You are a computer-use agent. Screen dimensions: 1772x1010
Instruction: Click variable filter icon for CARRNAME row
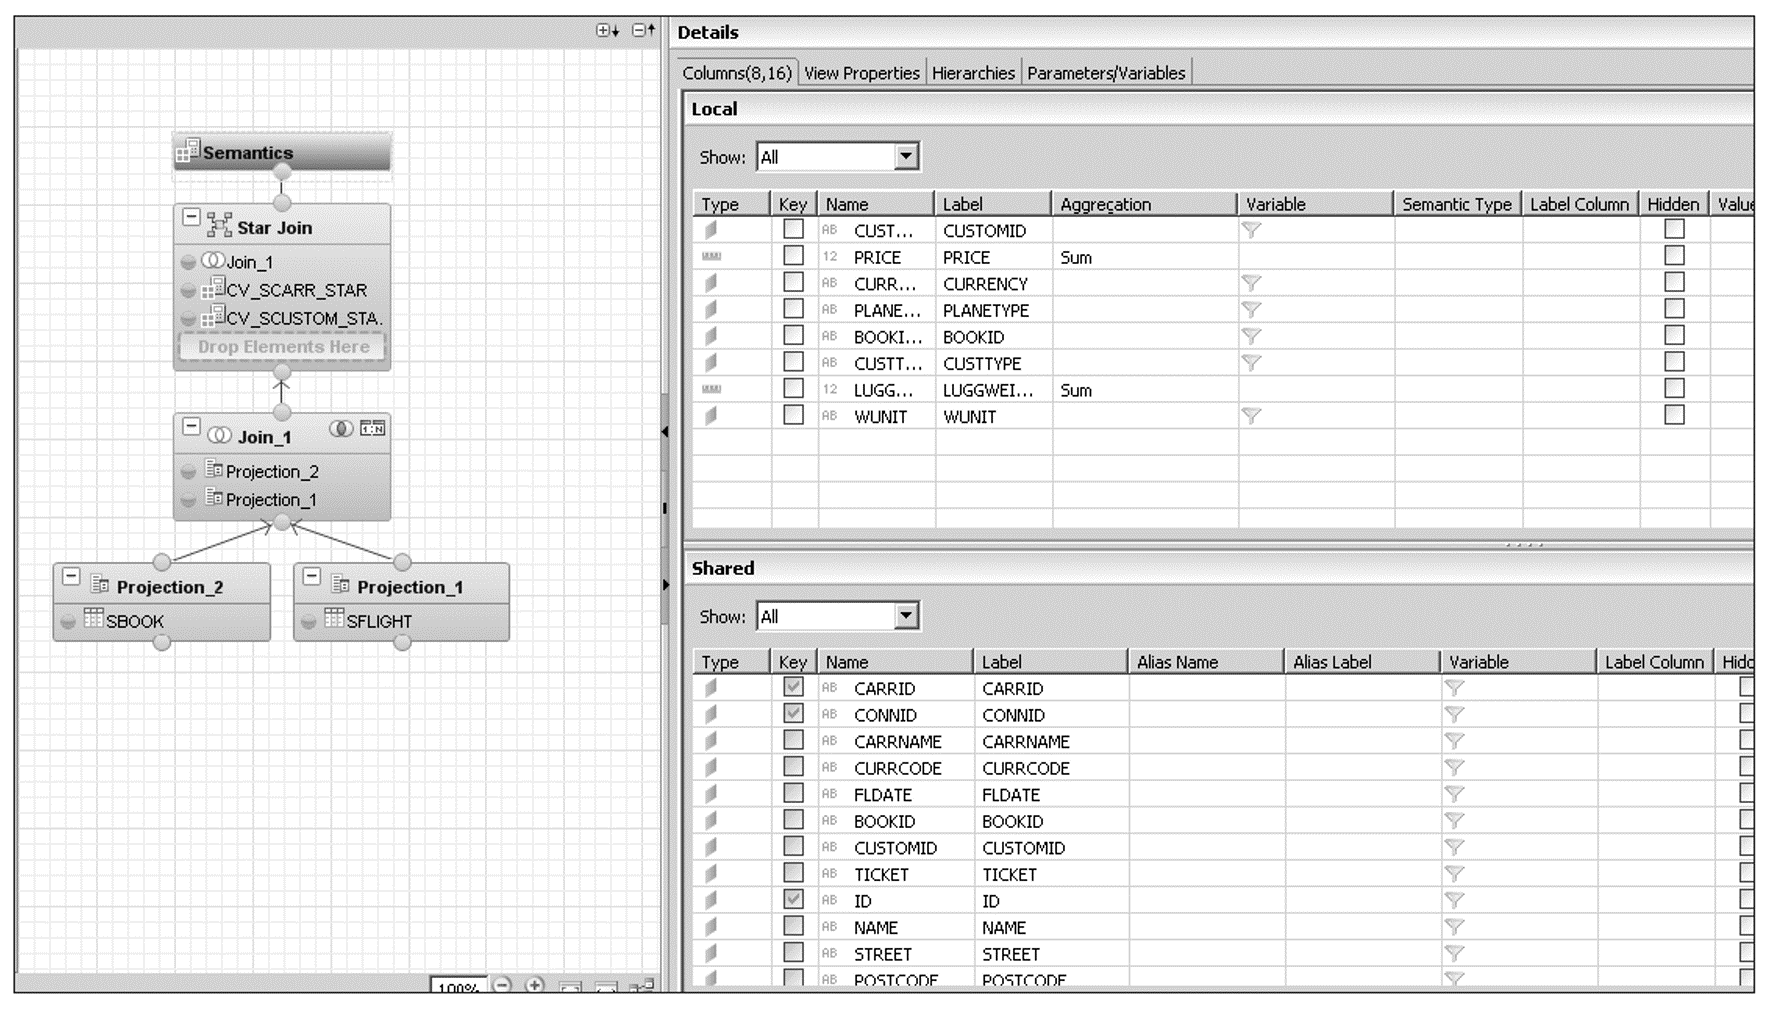1454,741
